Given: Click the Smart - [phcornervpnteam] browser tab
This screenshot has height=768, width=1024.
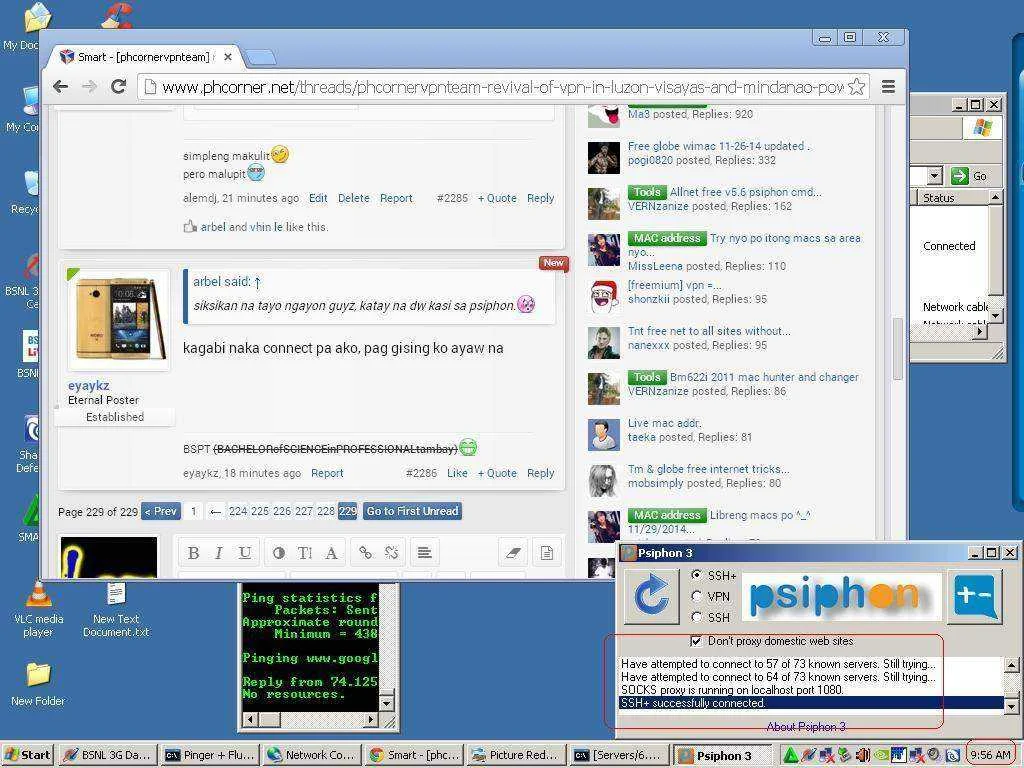Looking at the screenshot, I should point(145,57).
